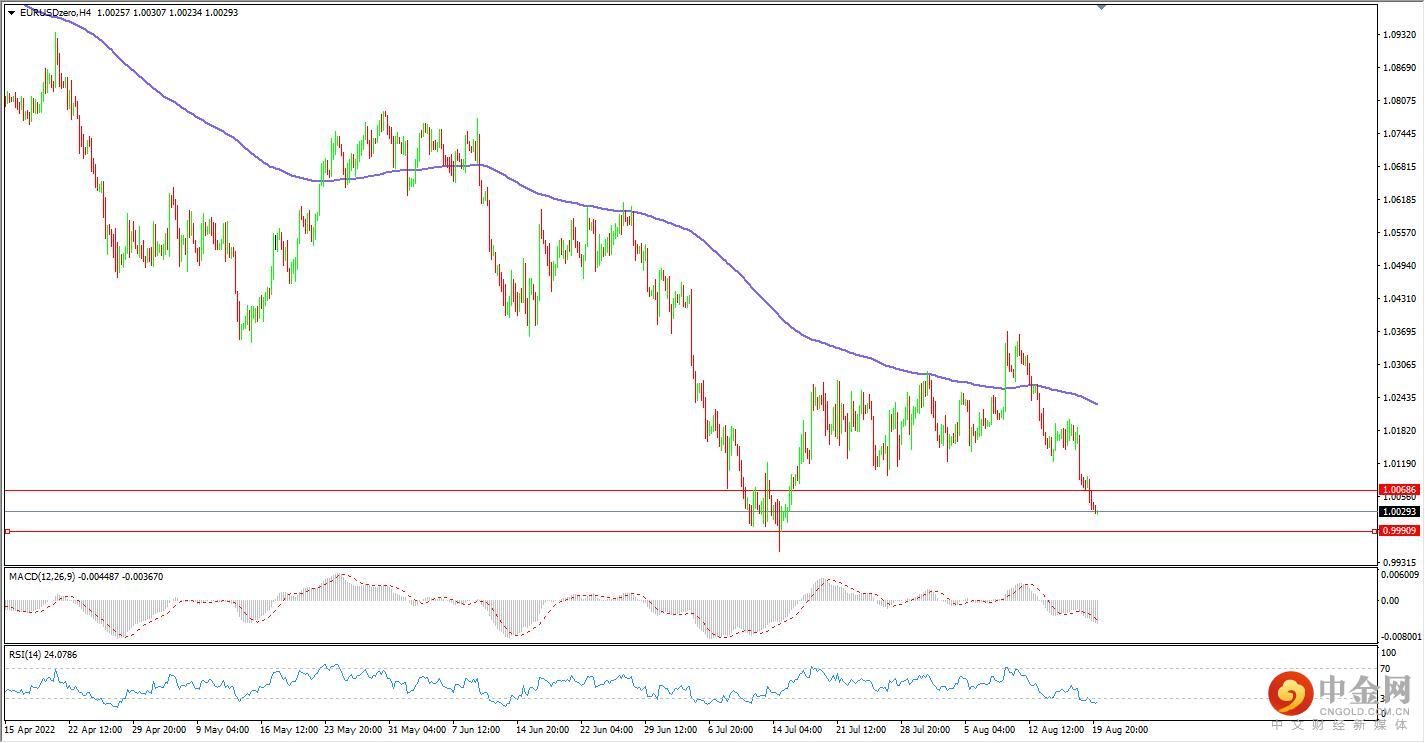Click the 31 May 04:00 time label
This screenshot has width=1425, height=743.
pos(417,730)
